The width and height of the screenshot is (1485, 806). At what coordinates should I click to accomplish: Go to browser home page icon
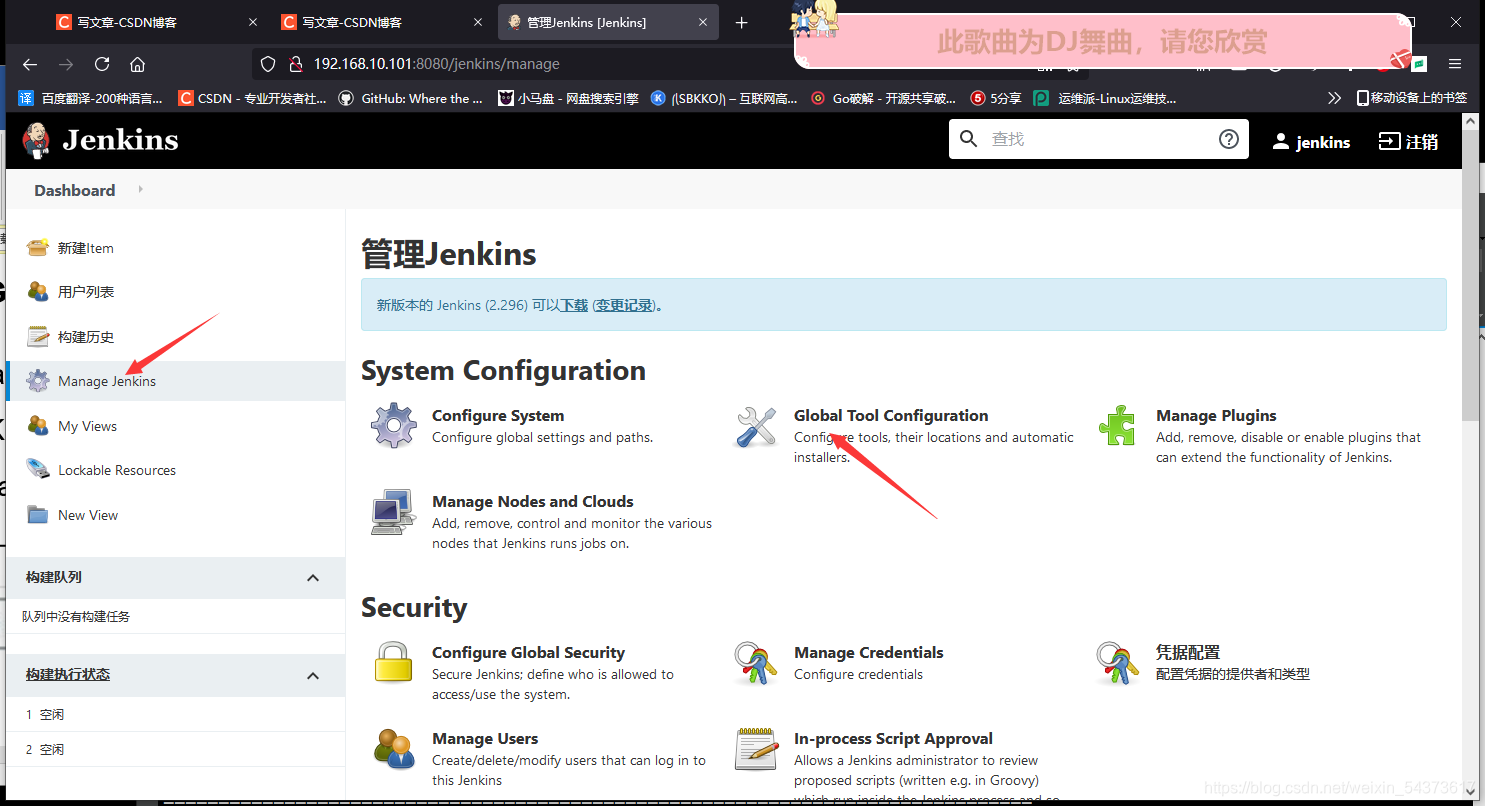point(138,64)
